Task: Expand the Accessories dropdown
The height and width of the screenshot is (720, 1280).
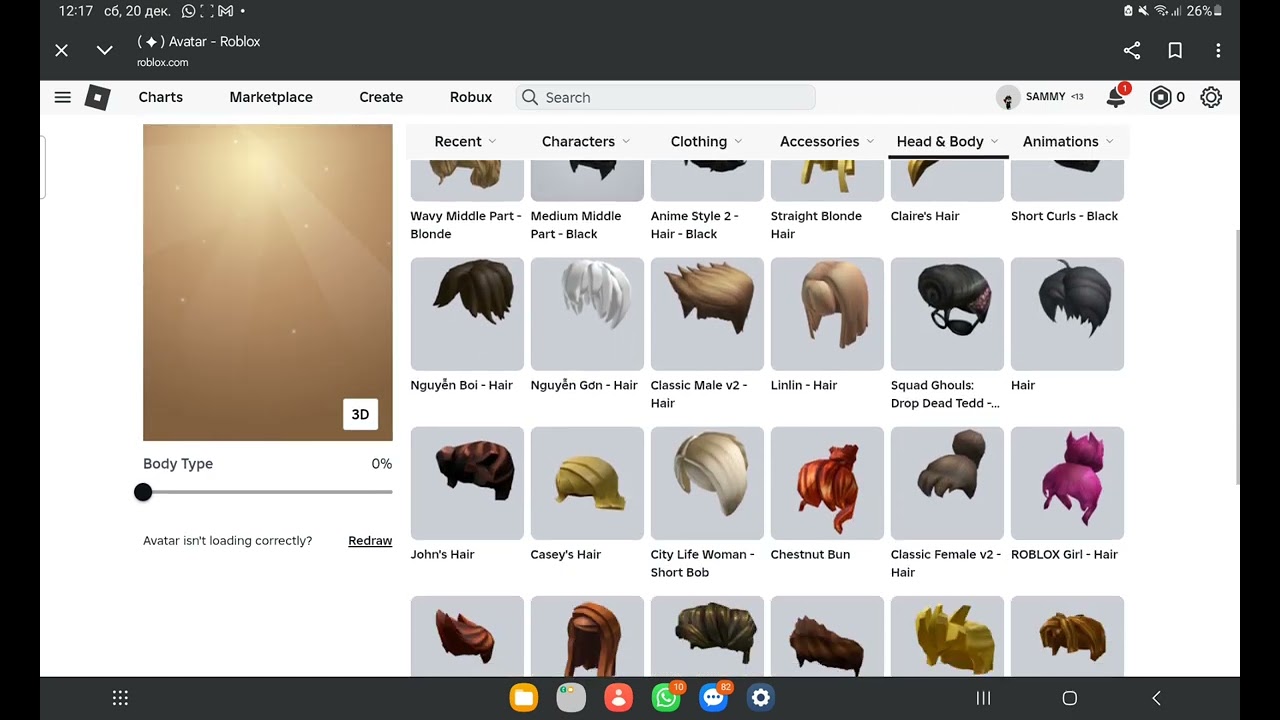Action: coord(827,141)
